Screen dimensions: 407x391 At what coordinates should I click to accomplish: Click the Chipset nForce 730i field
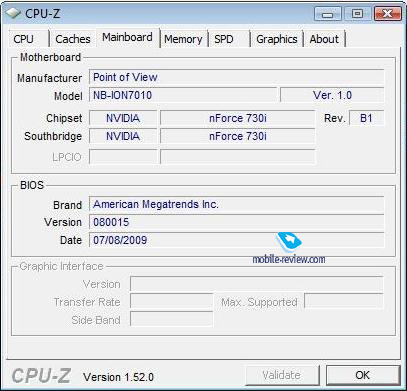(x=237, y=118)
